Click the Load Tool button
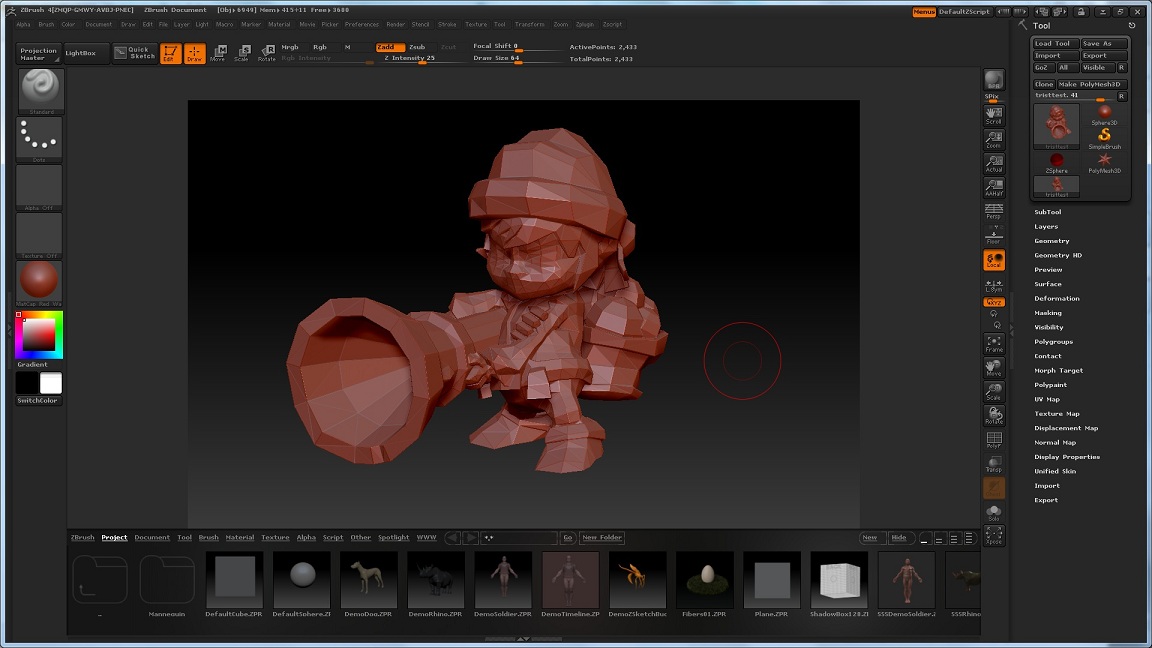 1054,43
